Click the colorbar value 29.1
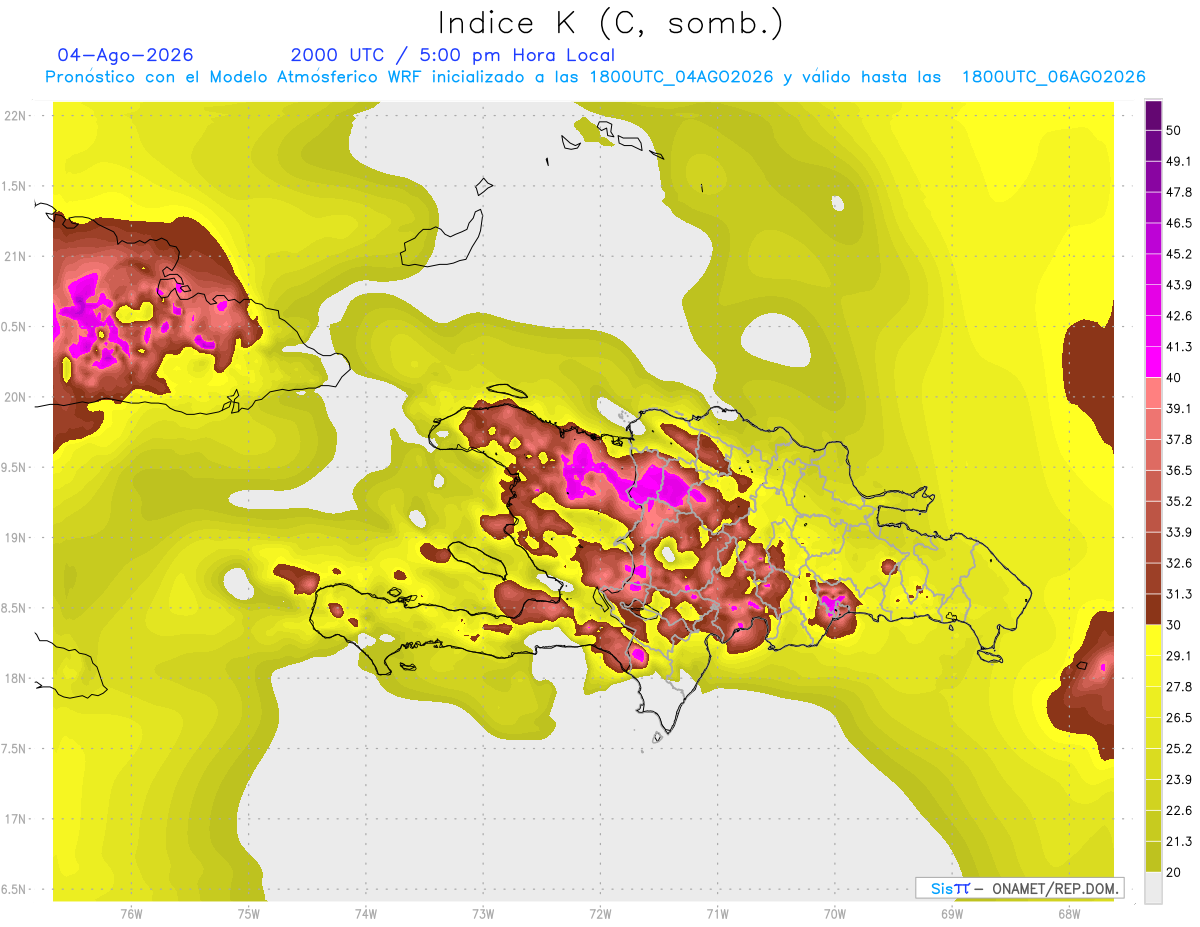The height and width of the screenshot is (927, 1200). pos(1179,656)
